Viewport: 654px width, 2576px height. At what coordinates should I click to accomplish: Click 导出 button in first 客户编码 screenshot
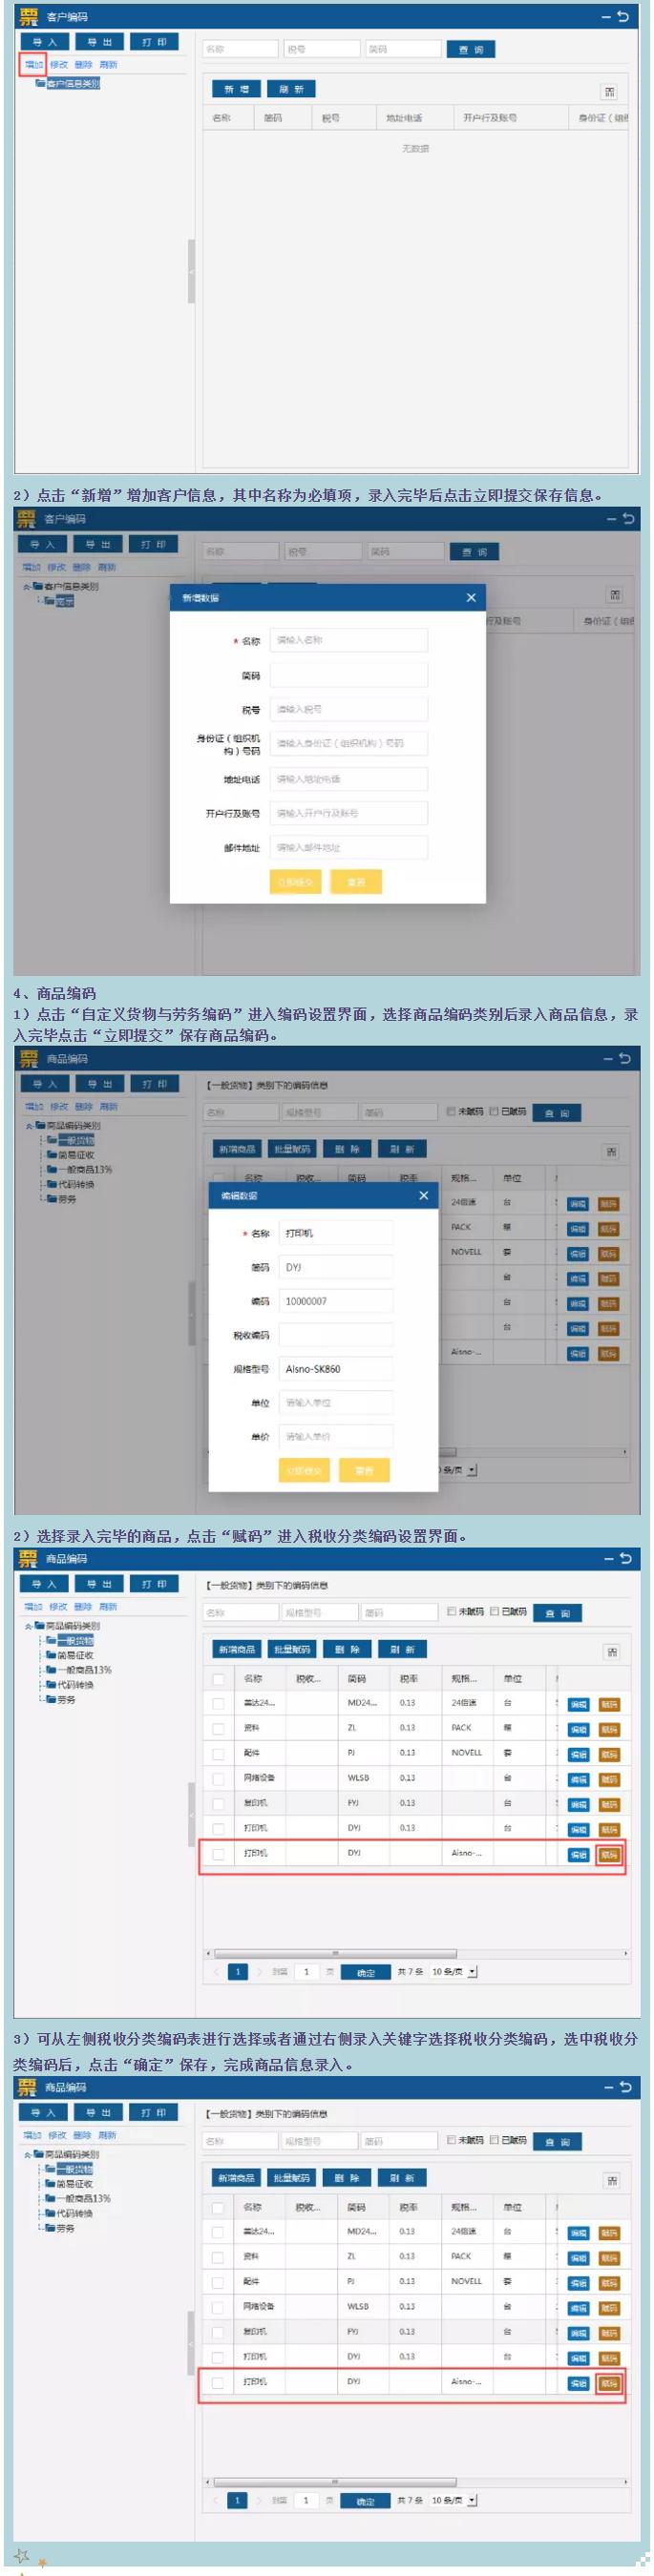tap(99, 42)
